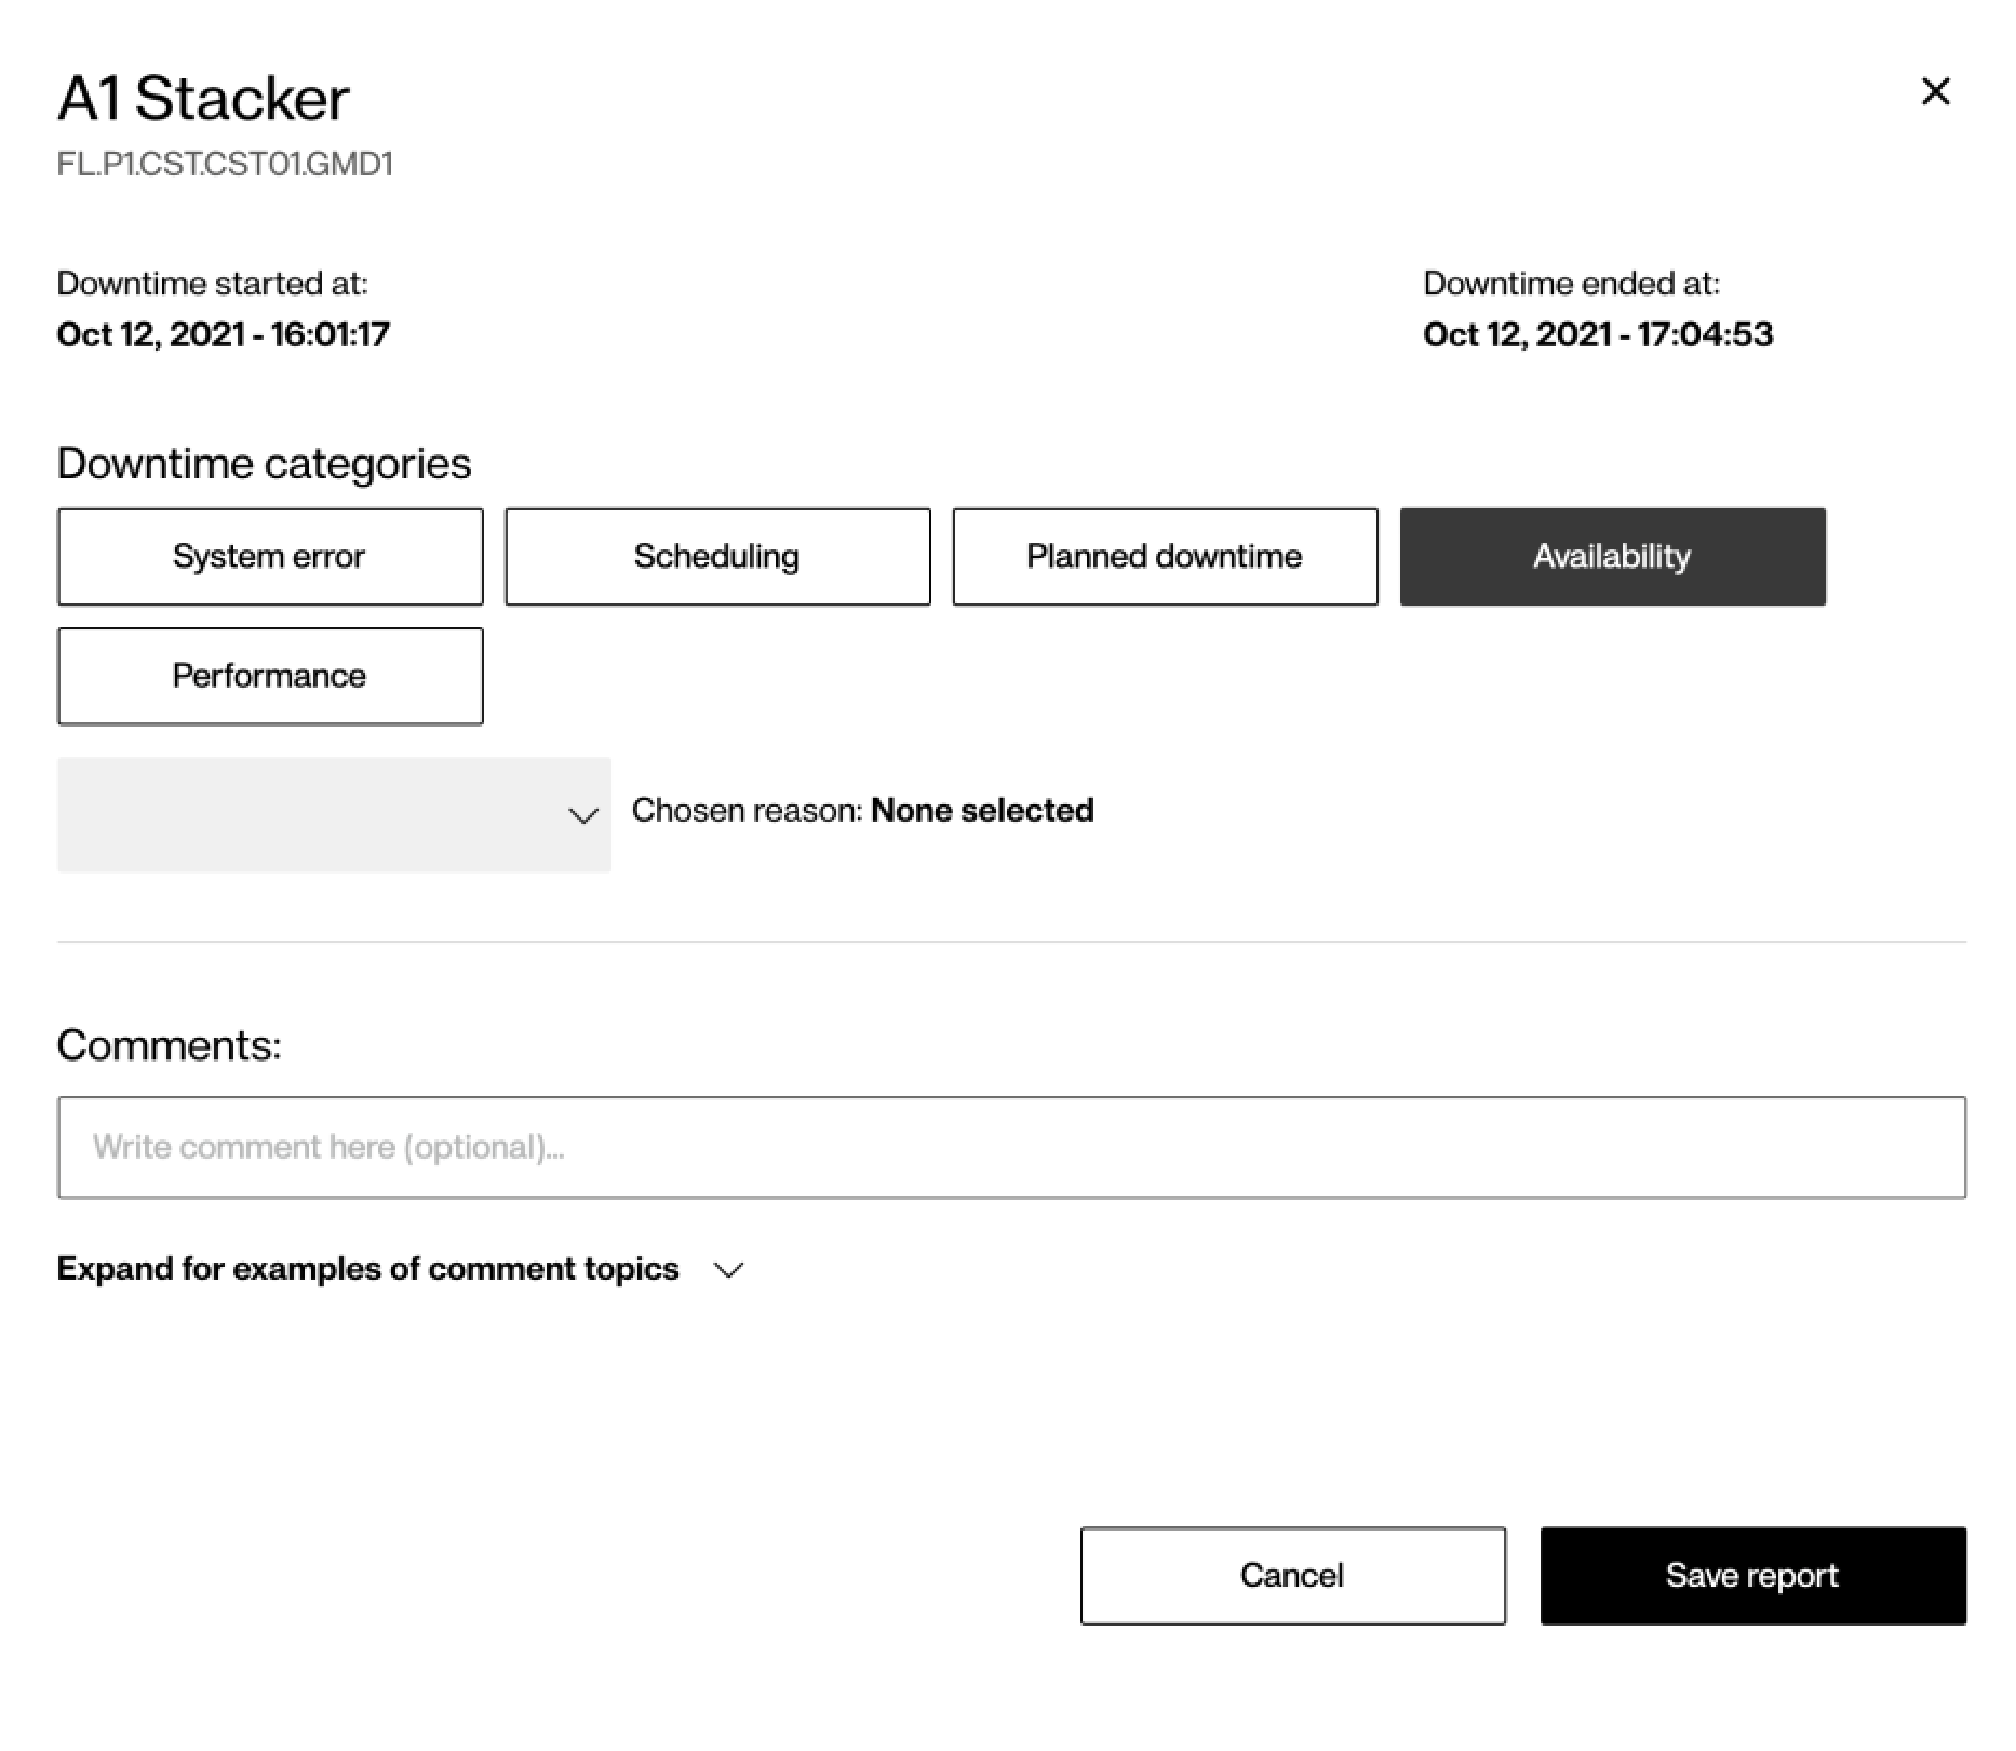Screen dimensions: 2016x1751
Task: Click the downtime start timestamp 16:01:17
Action: click(223, 334)
